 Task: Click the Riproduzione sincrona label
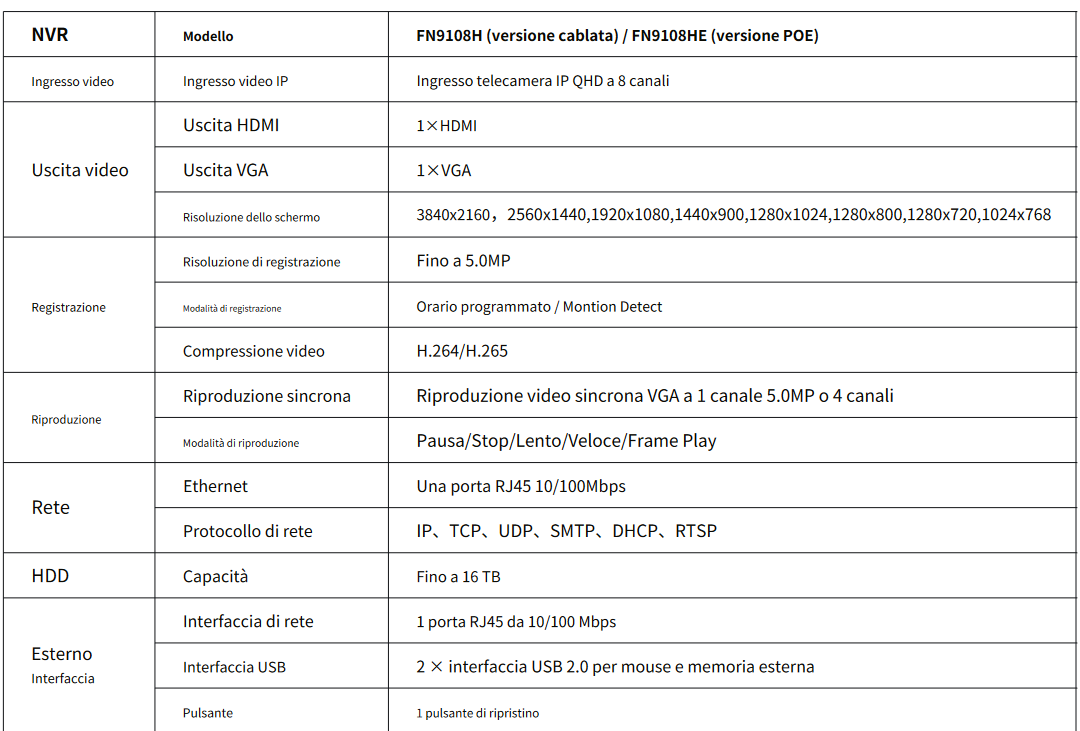point(266,396)
